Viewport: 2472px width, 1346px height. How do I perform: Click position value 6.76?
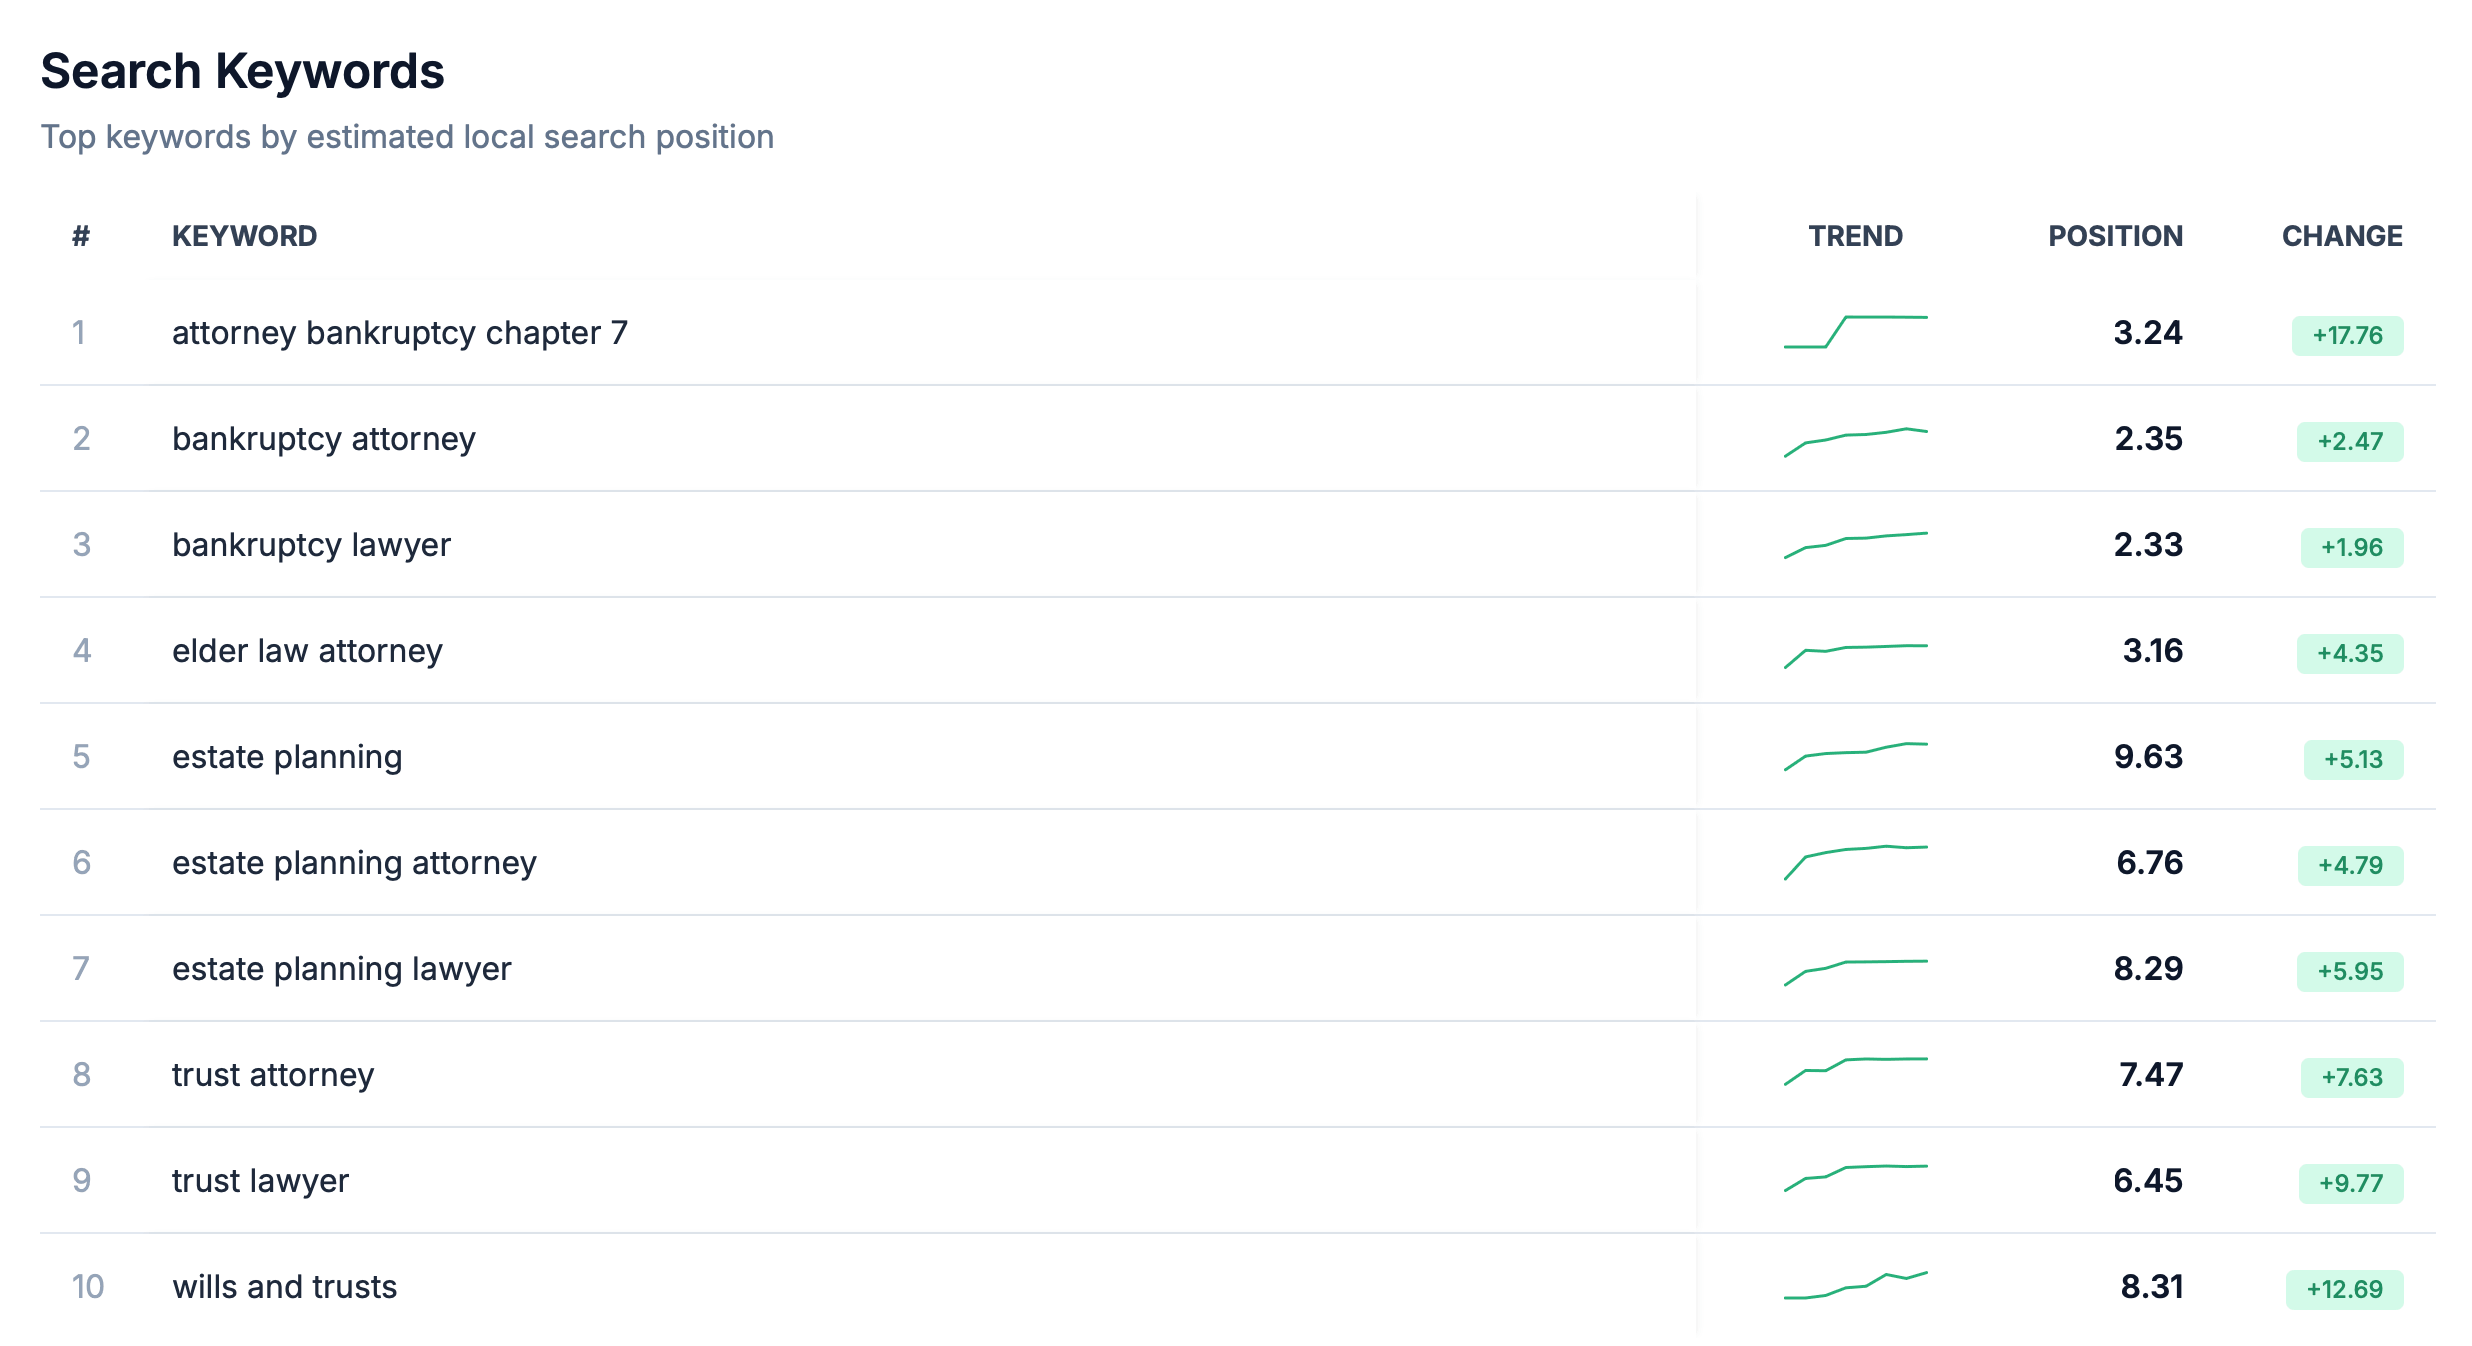(x=2149, y=862)
